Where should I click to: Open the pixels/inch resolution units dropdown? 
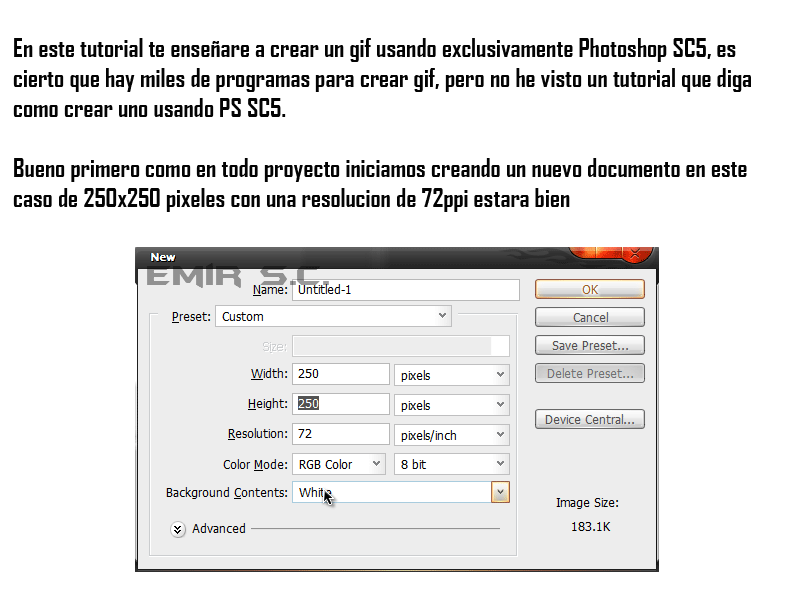point(452,435)
